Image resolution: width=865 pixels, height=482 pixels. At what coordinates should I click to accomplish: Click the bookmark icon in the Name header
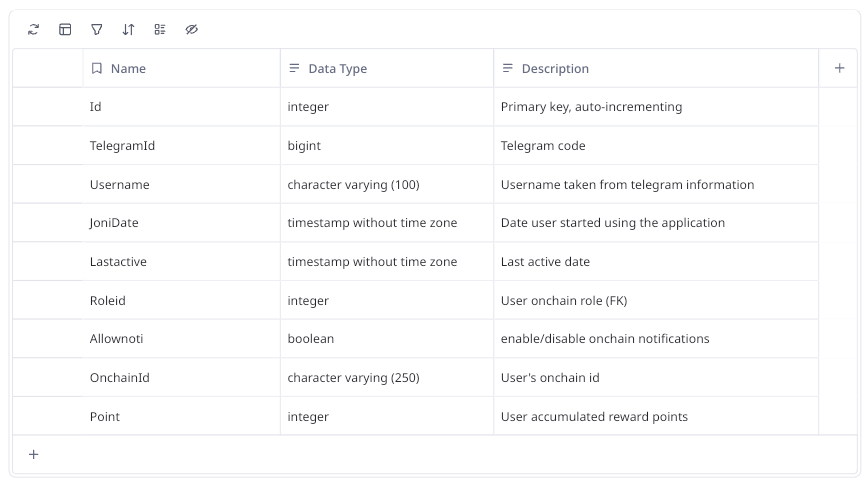97,69
